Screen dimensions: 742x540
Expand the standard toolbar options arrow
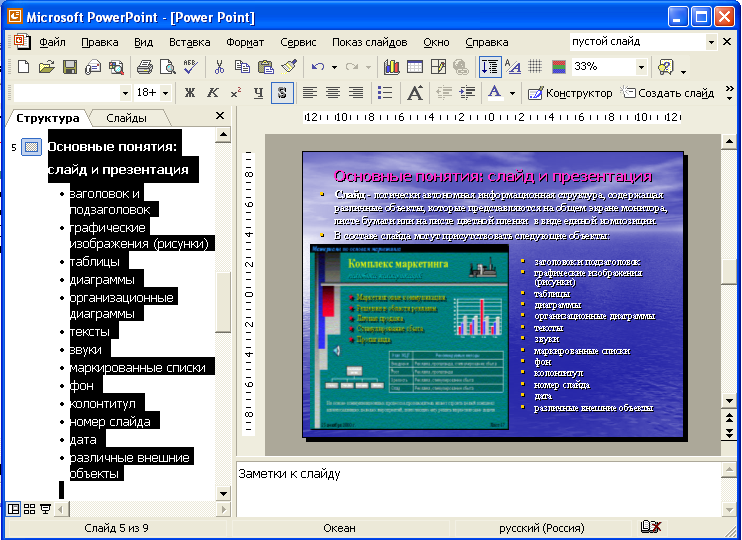[684, 71]
